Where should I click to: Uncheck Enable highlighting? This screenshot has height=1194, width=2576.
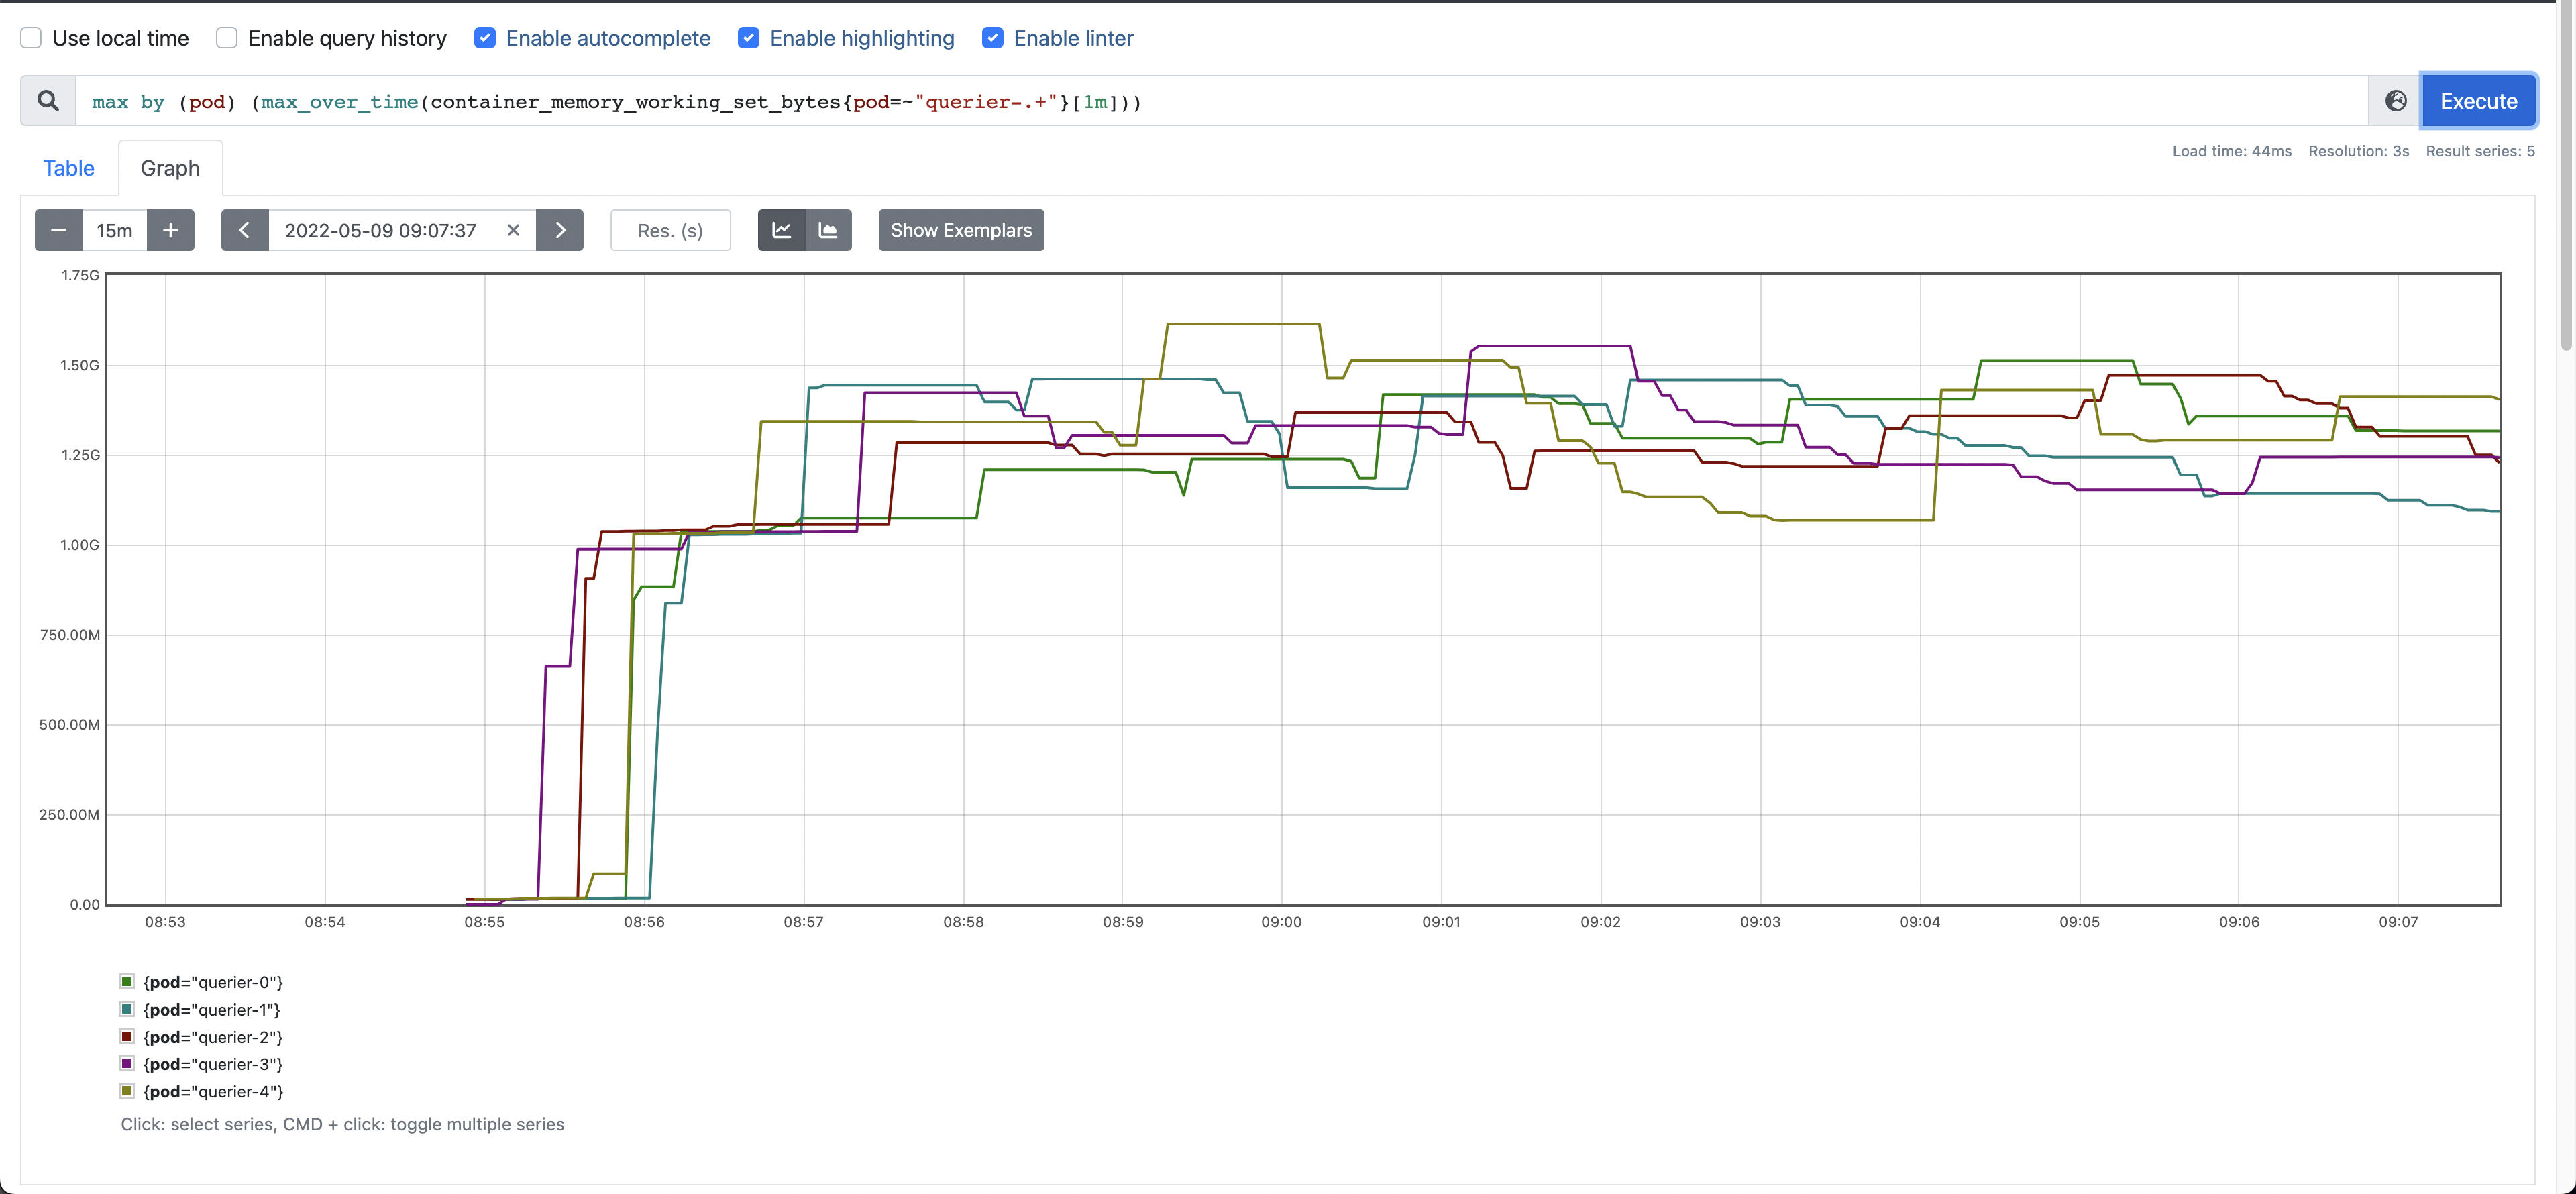(x=749, y=37)
